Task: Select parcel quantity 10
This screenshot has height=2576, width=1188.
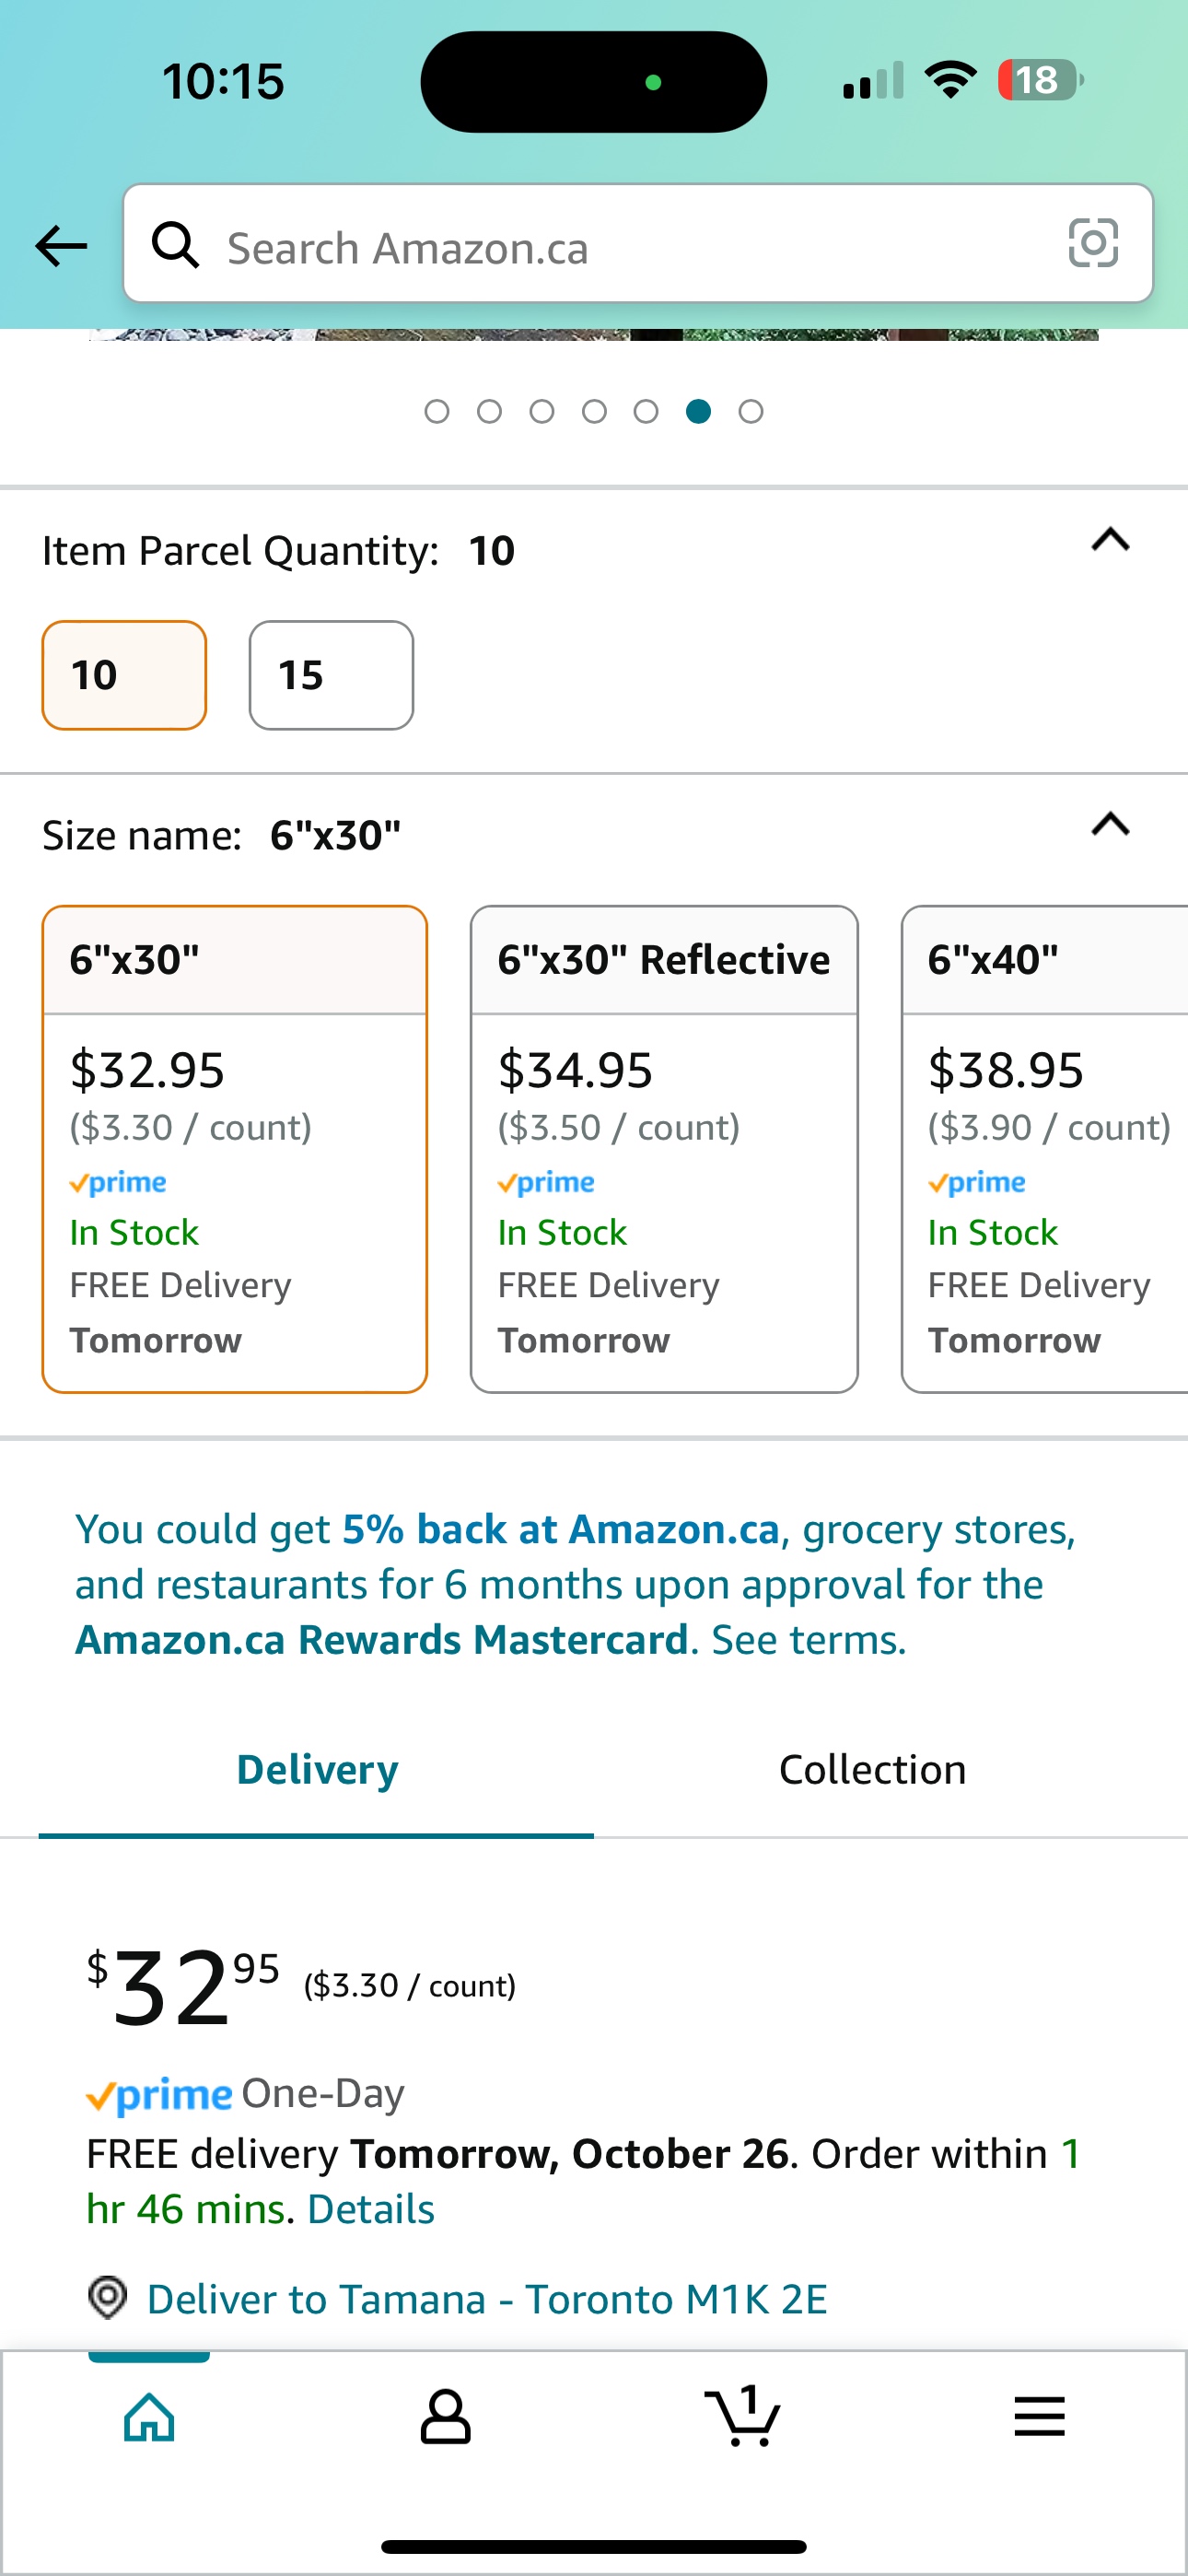Action: 124,675
